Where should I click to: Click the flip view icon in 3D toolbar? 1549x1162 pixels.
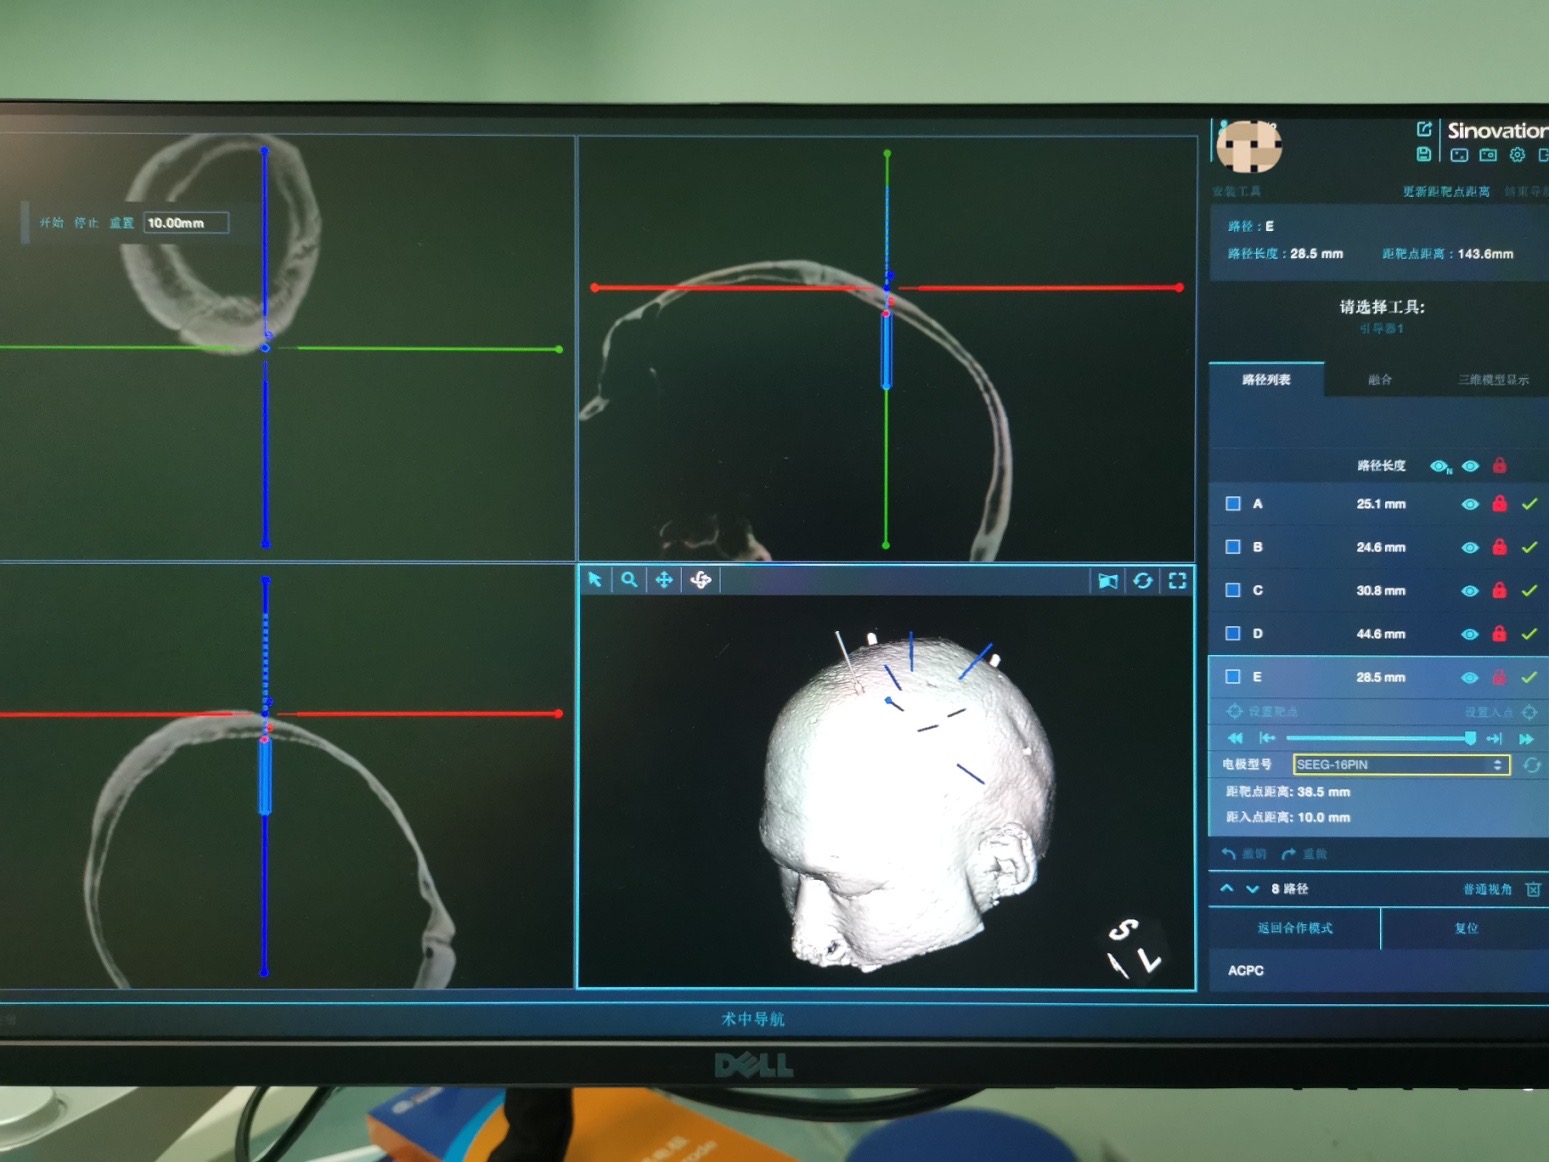point(1108,581)
